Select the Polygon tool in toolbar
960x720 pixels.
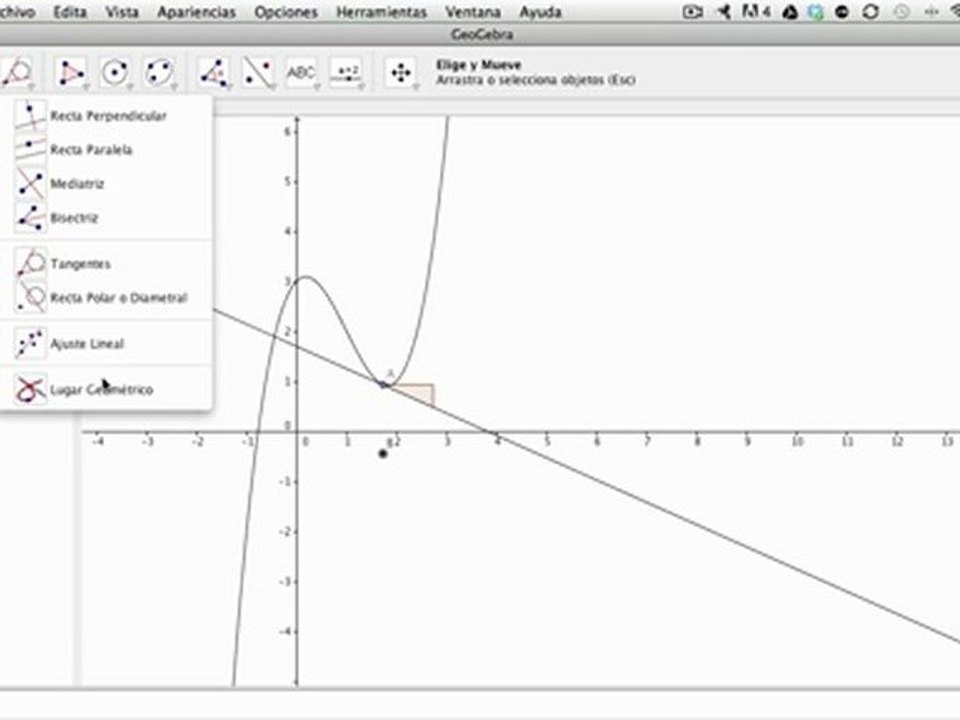[x=70, y=73]
